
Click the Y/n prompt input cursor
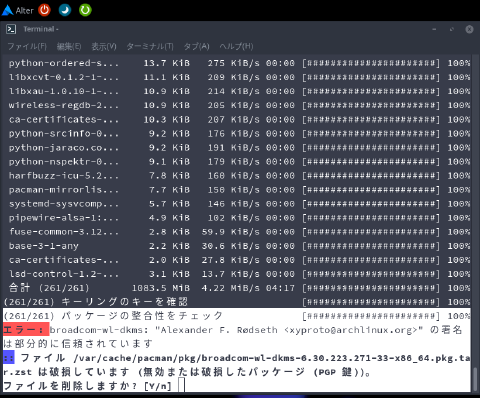pyautogui.click(x=181, y=385)
